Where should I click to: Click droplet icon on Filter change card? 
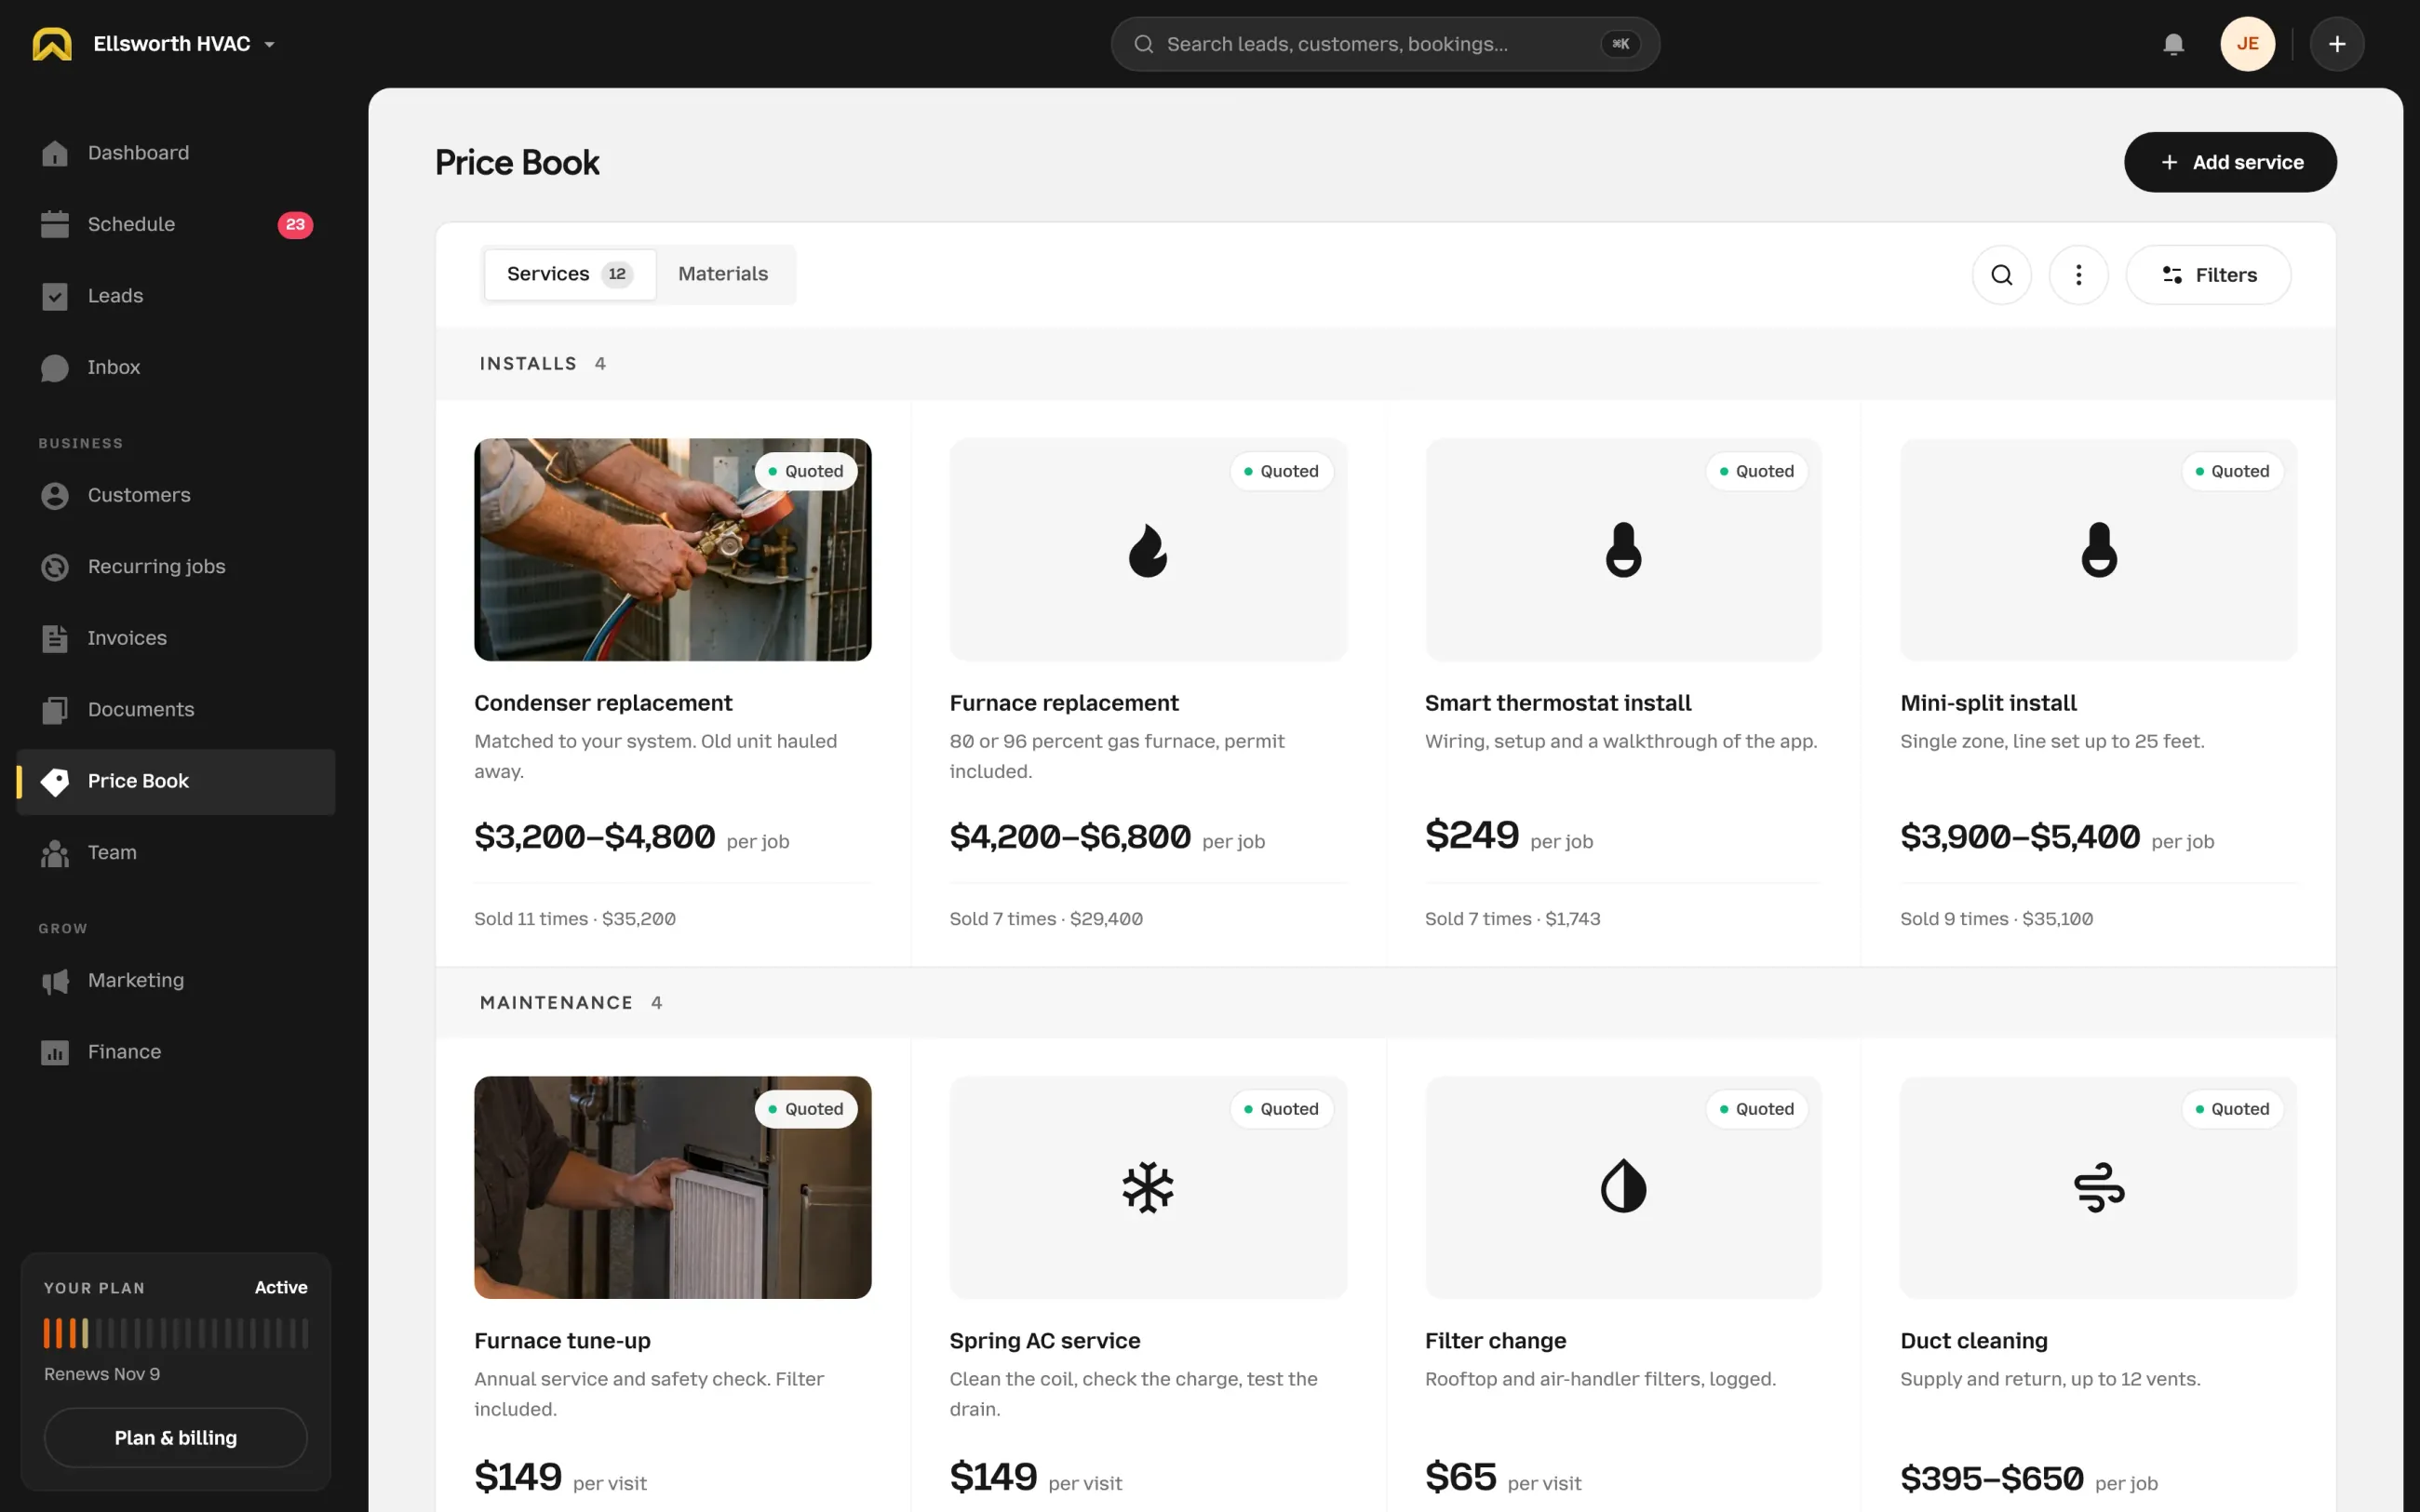click(1623, 1187)
